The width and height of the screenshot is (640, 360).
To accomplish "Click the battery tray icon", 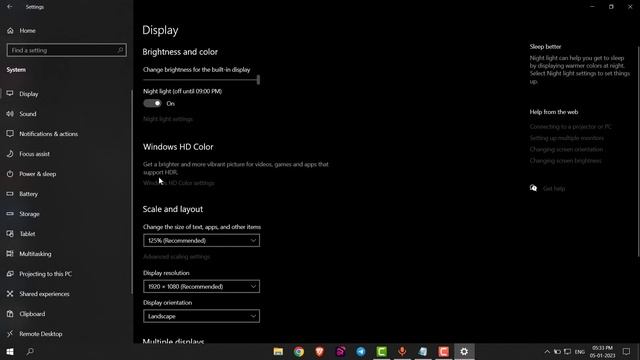I will point(557,352).
